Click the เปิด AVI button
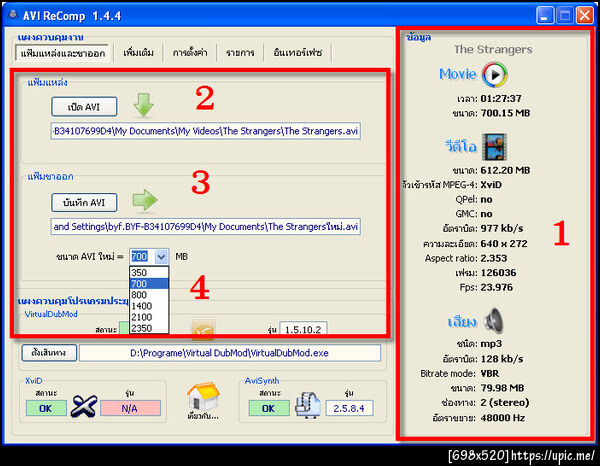 click(x=84, y=107)
